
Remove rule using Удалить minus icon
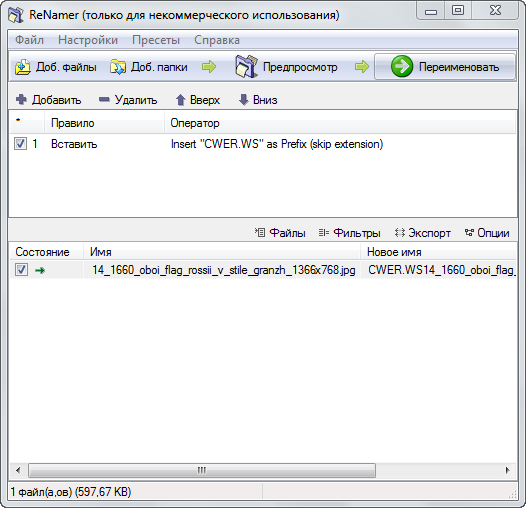(x=104, y=99)
